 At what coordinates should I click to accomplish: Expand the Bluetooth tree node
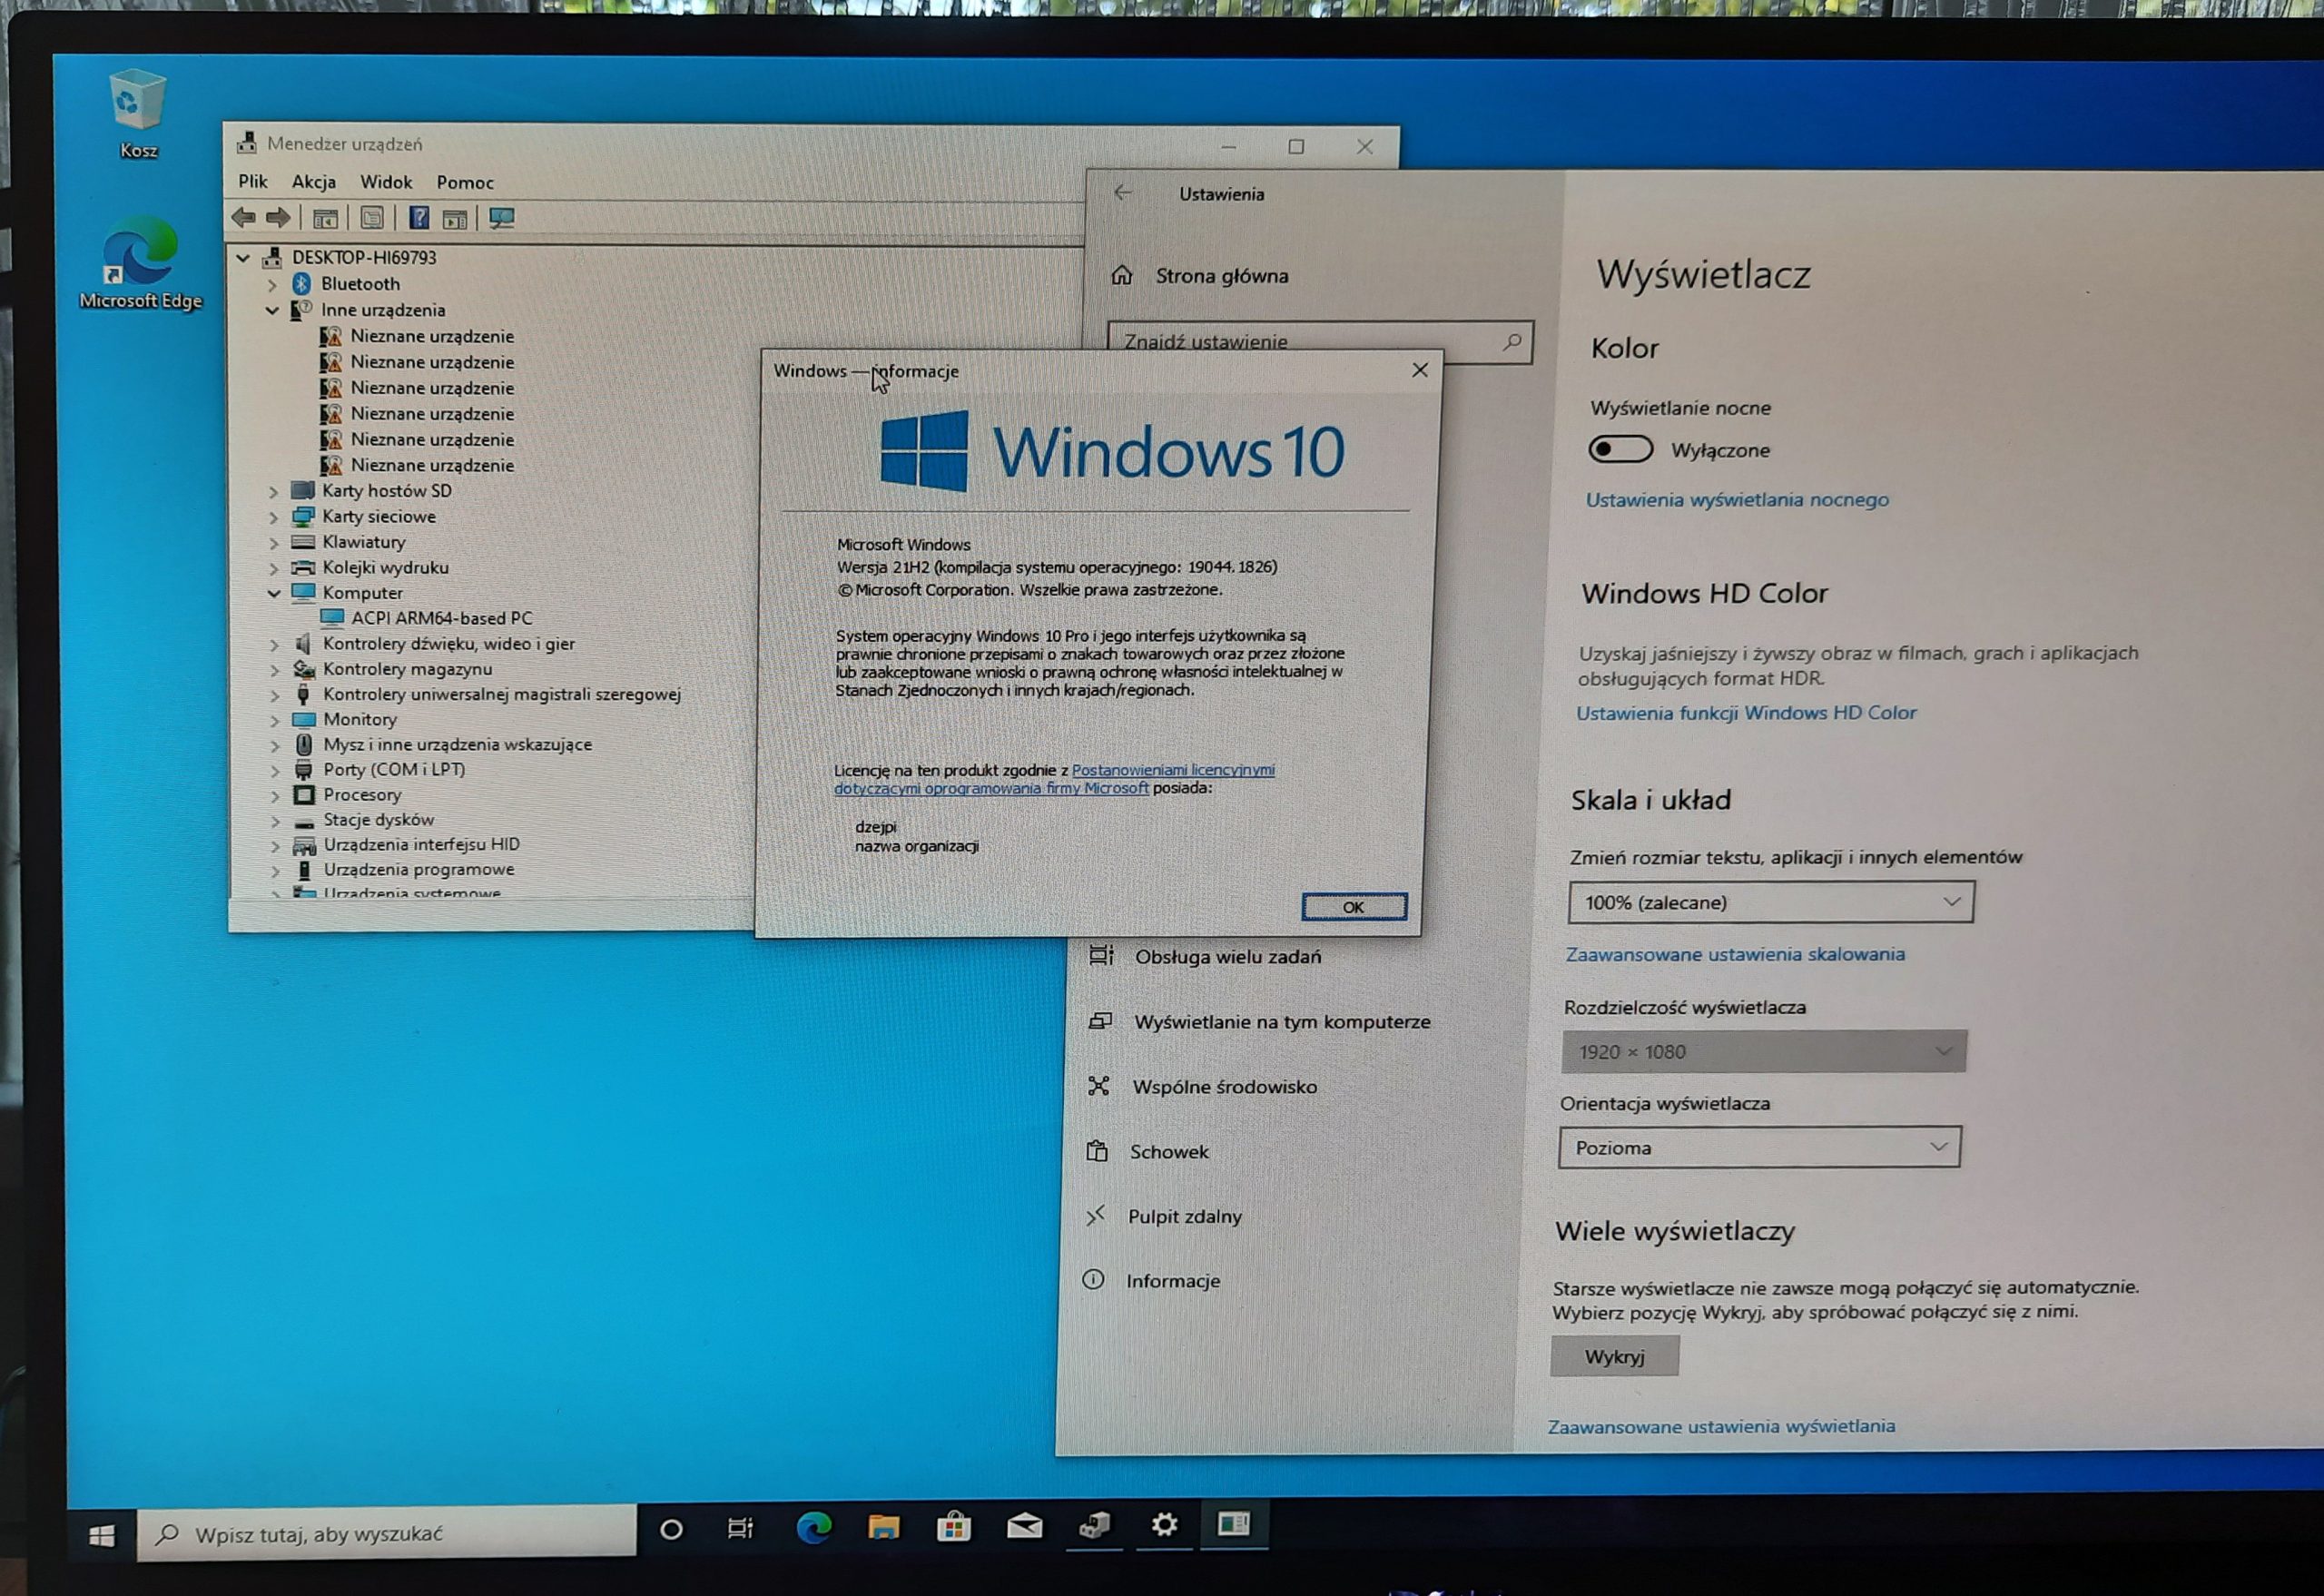tap(272, 285)
